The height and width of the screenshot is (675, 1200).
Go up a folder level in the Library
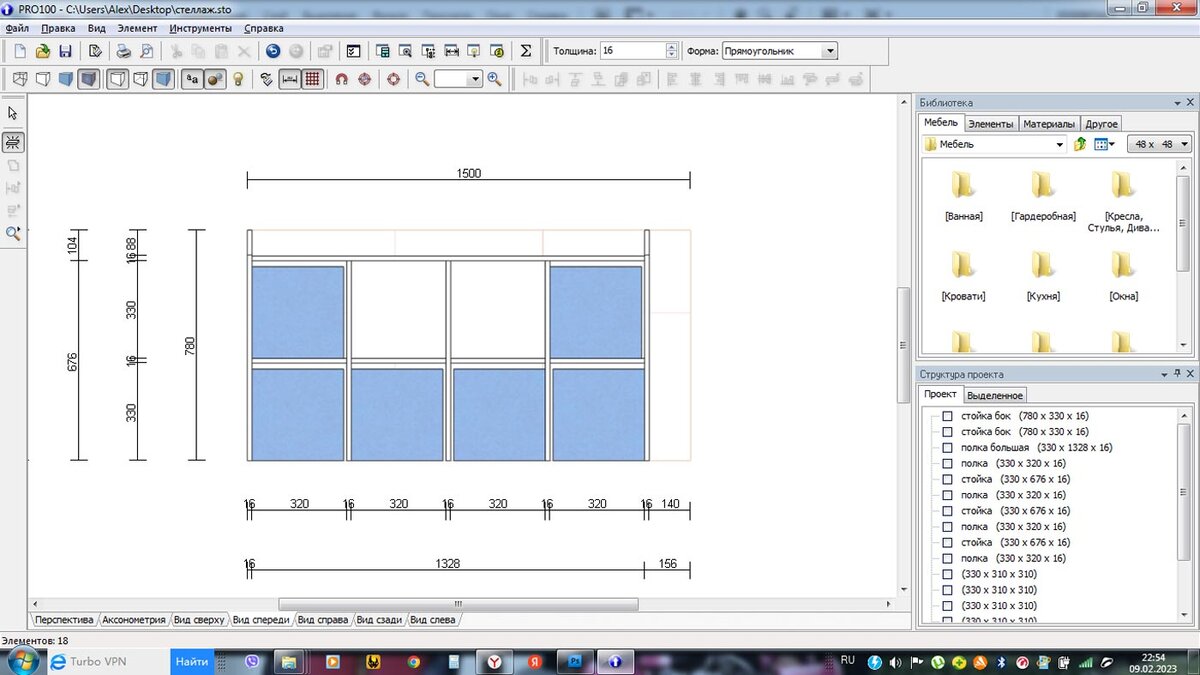click(x=1080, y=144)
